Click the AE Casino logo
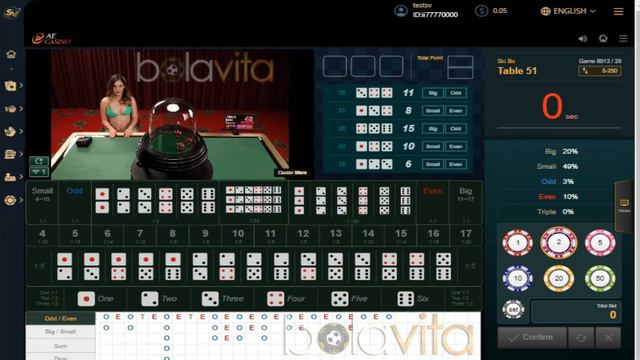The height and width of the screenshot is (360, 640). tap(51, 39)
